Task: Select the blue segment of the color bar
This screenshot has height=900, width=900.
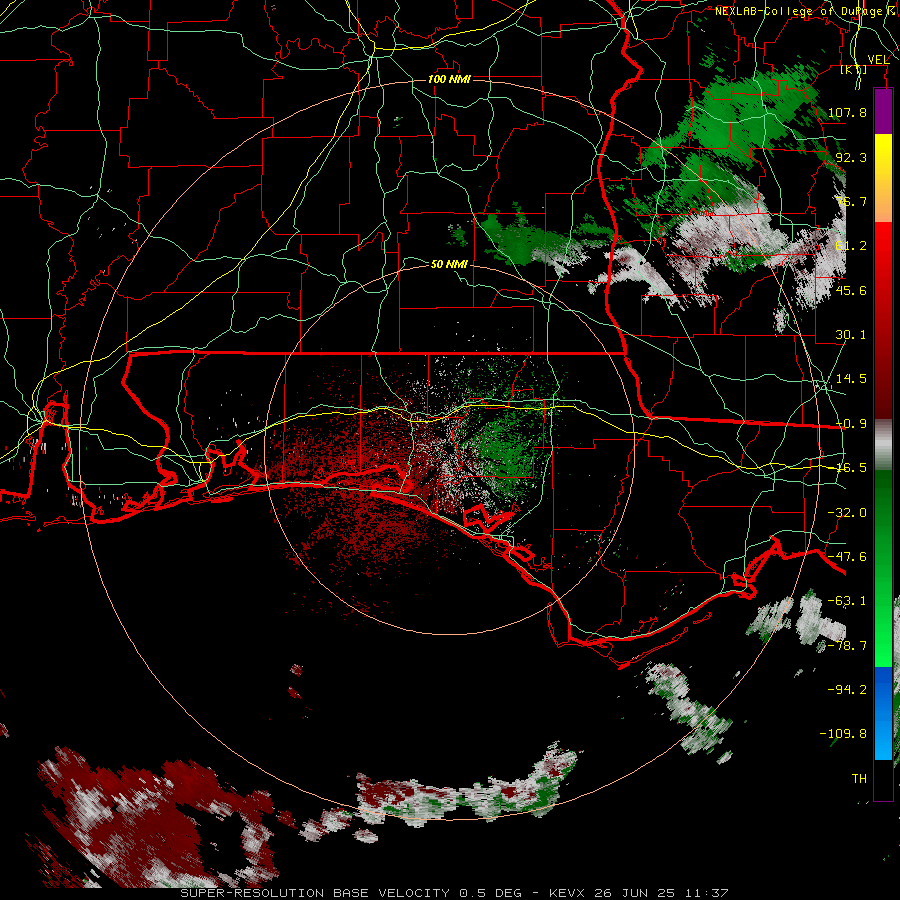Action: tap(883, 713)
